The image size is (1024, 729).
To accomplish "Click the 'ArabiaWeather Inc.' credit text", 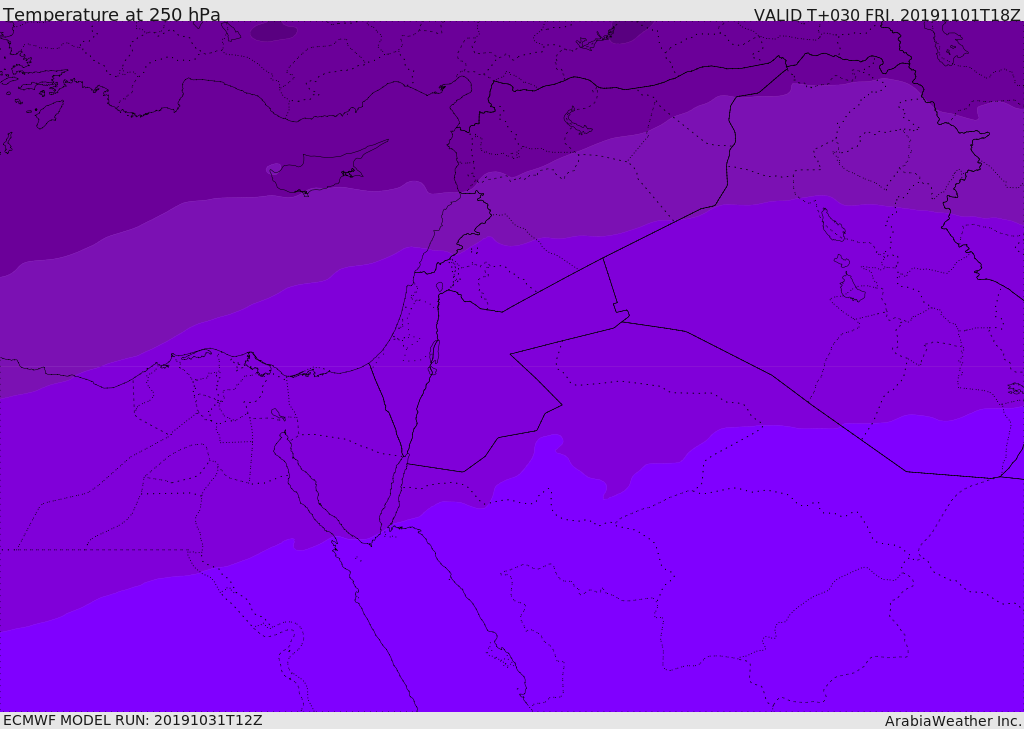I will click(x=953, y=721).
